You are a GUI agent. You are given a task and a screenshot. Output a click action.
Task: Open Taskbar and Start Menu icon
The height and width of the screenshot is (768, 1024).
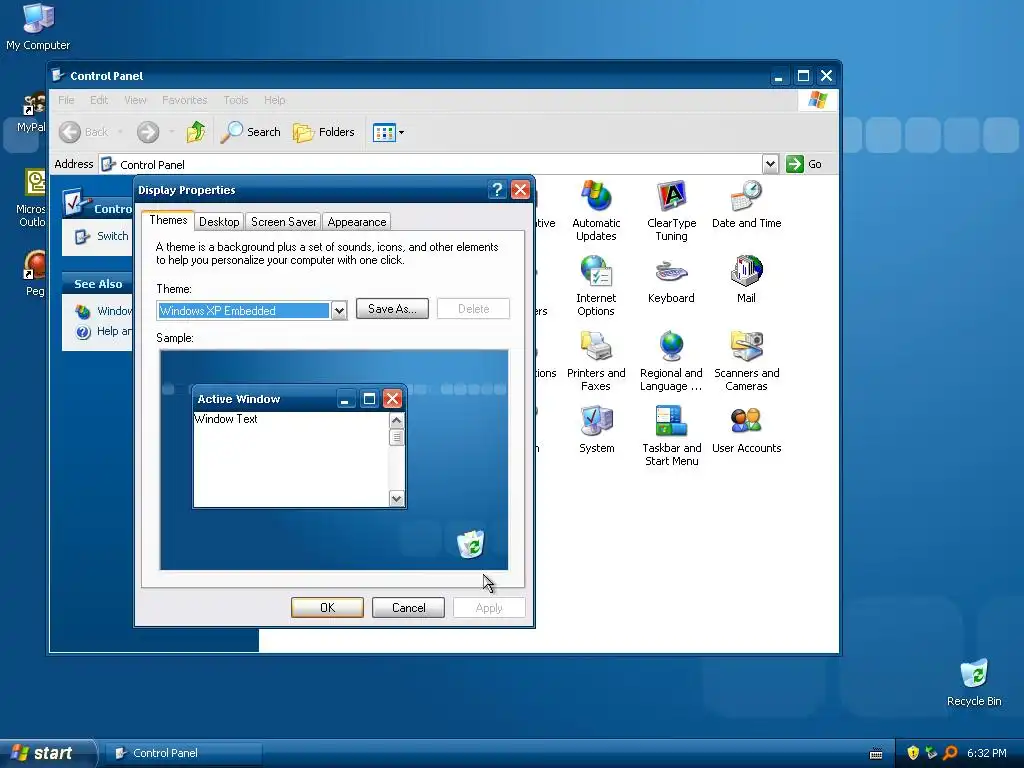pyautogui.click(x=671, y=436)
